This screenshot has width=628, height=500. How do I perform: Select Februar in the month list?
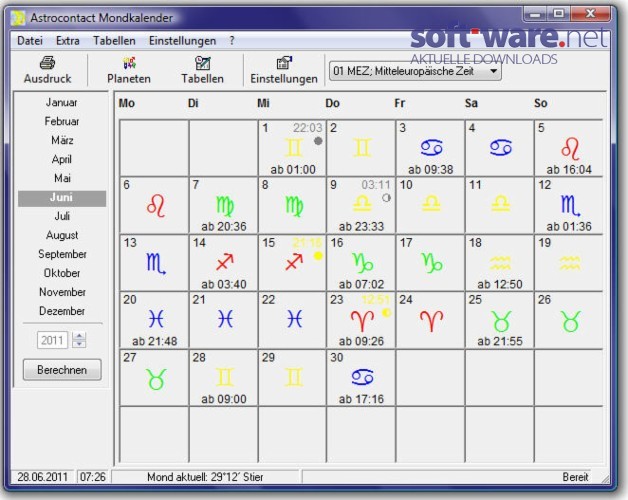pyautogui.click(x=62, y=121)
